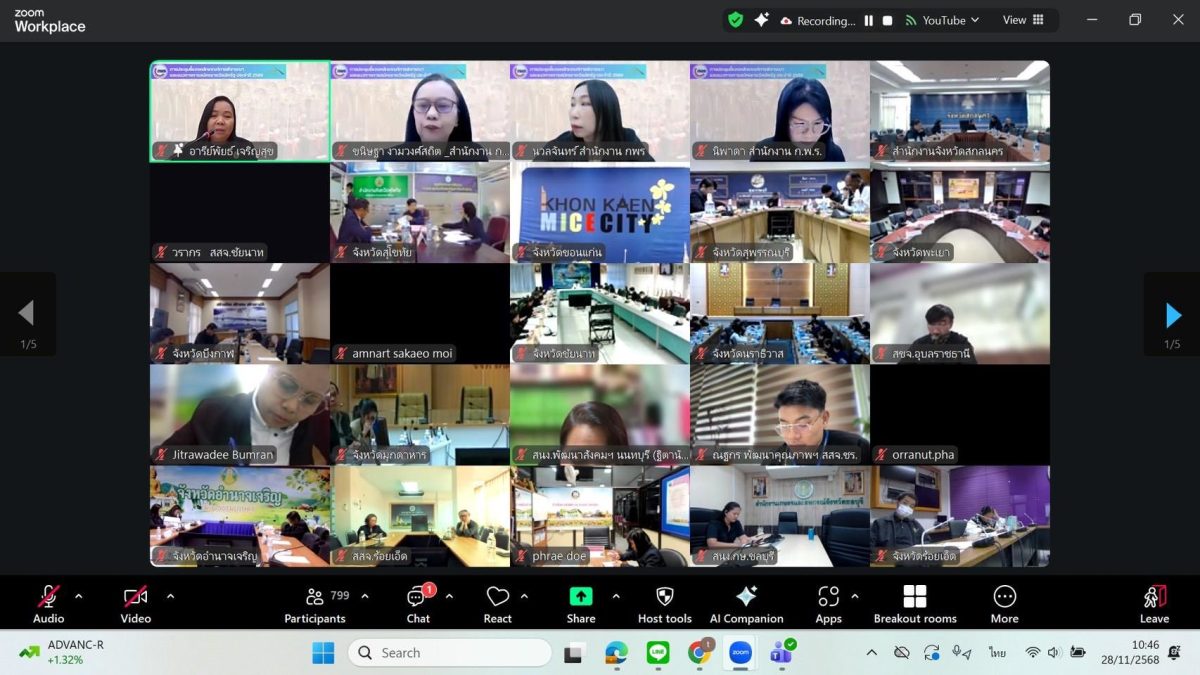Open the View layout menu

pos(1023,20)
